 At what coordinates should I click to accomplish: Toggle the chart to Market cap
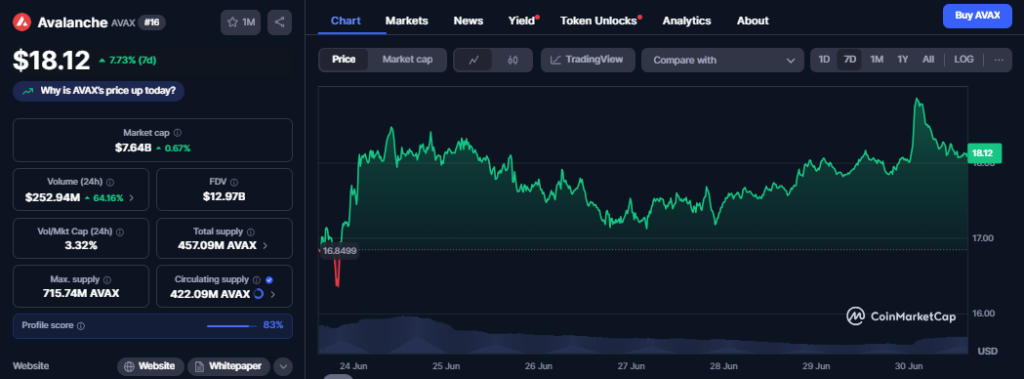(408, 59)
